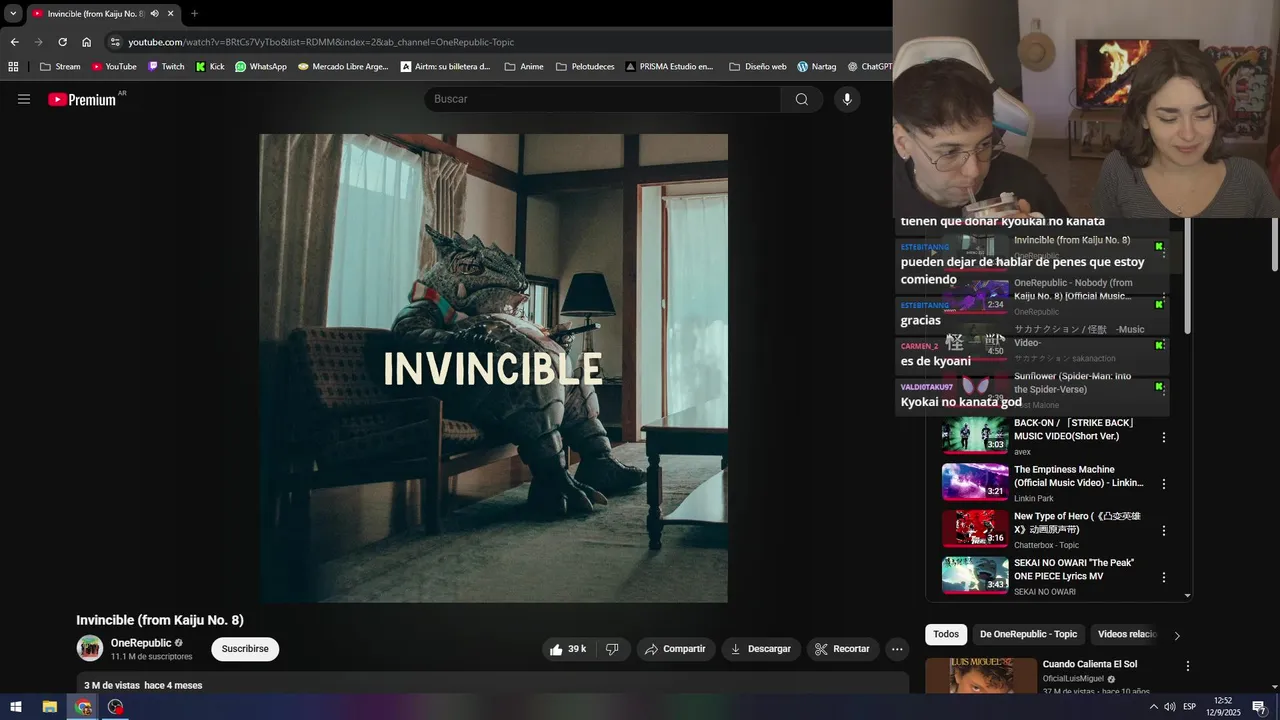This screenshot has height=720, width=1280.
Task: Open the taskbar clock and calendar
Action: tap(1223, 707)
